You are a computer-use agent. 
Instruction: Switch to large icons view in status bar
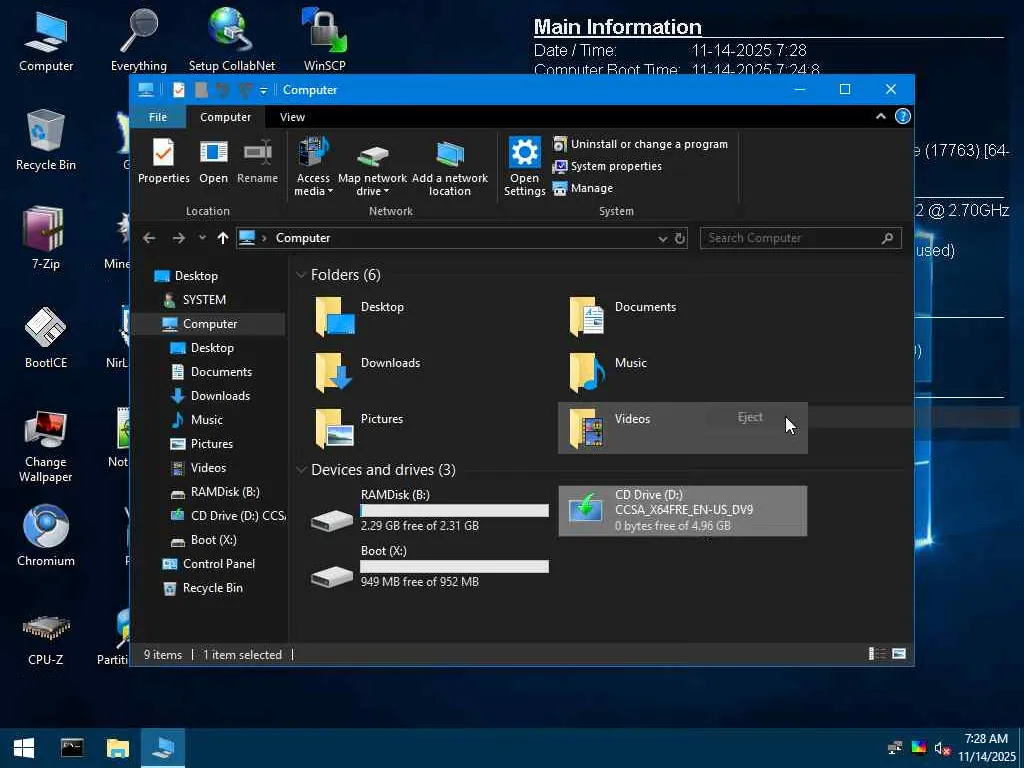899,654
